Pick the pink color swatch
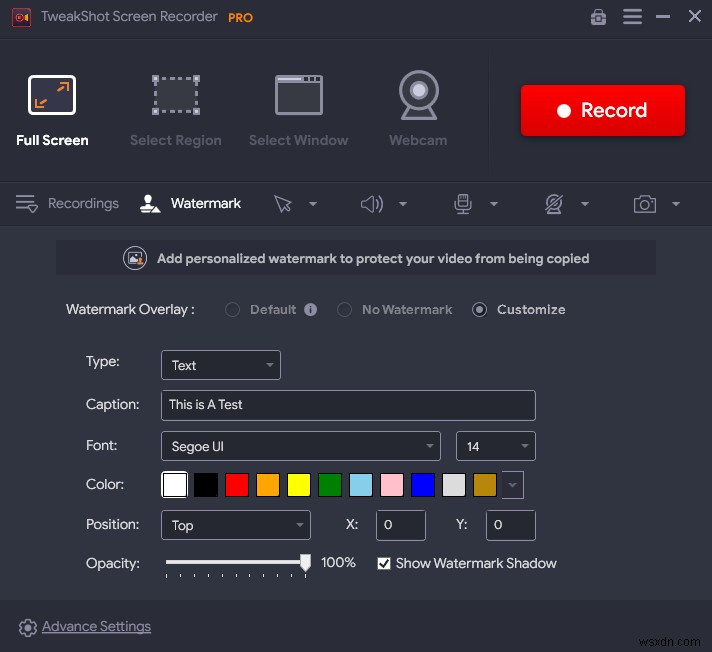Screen dimensions: 712x652 (x=391, y=484)
